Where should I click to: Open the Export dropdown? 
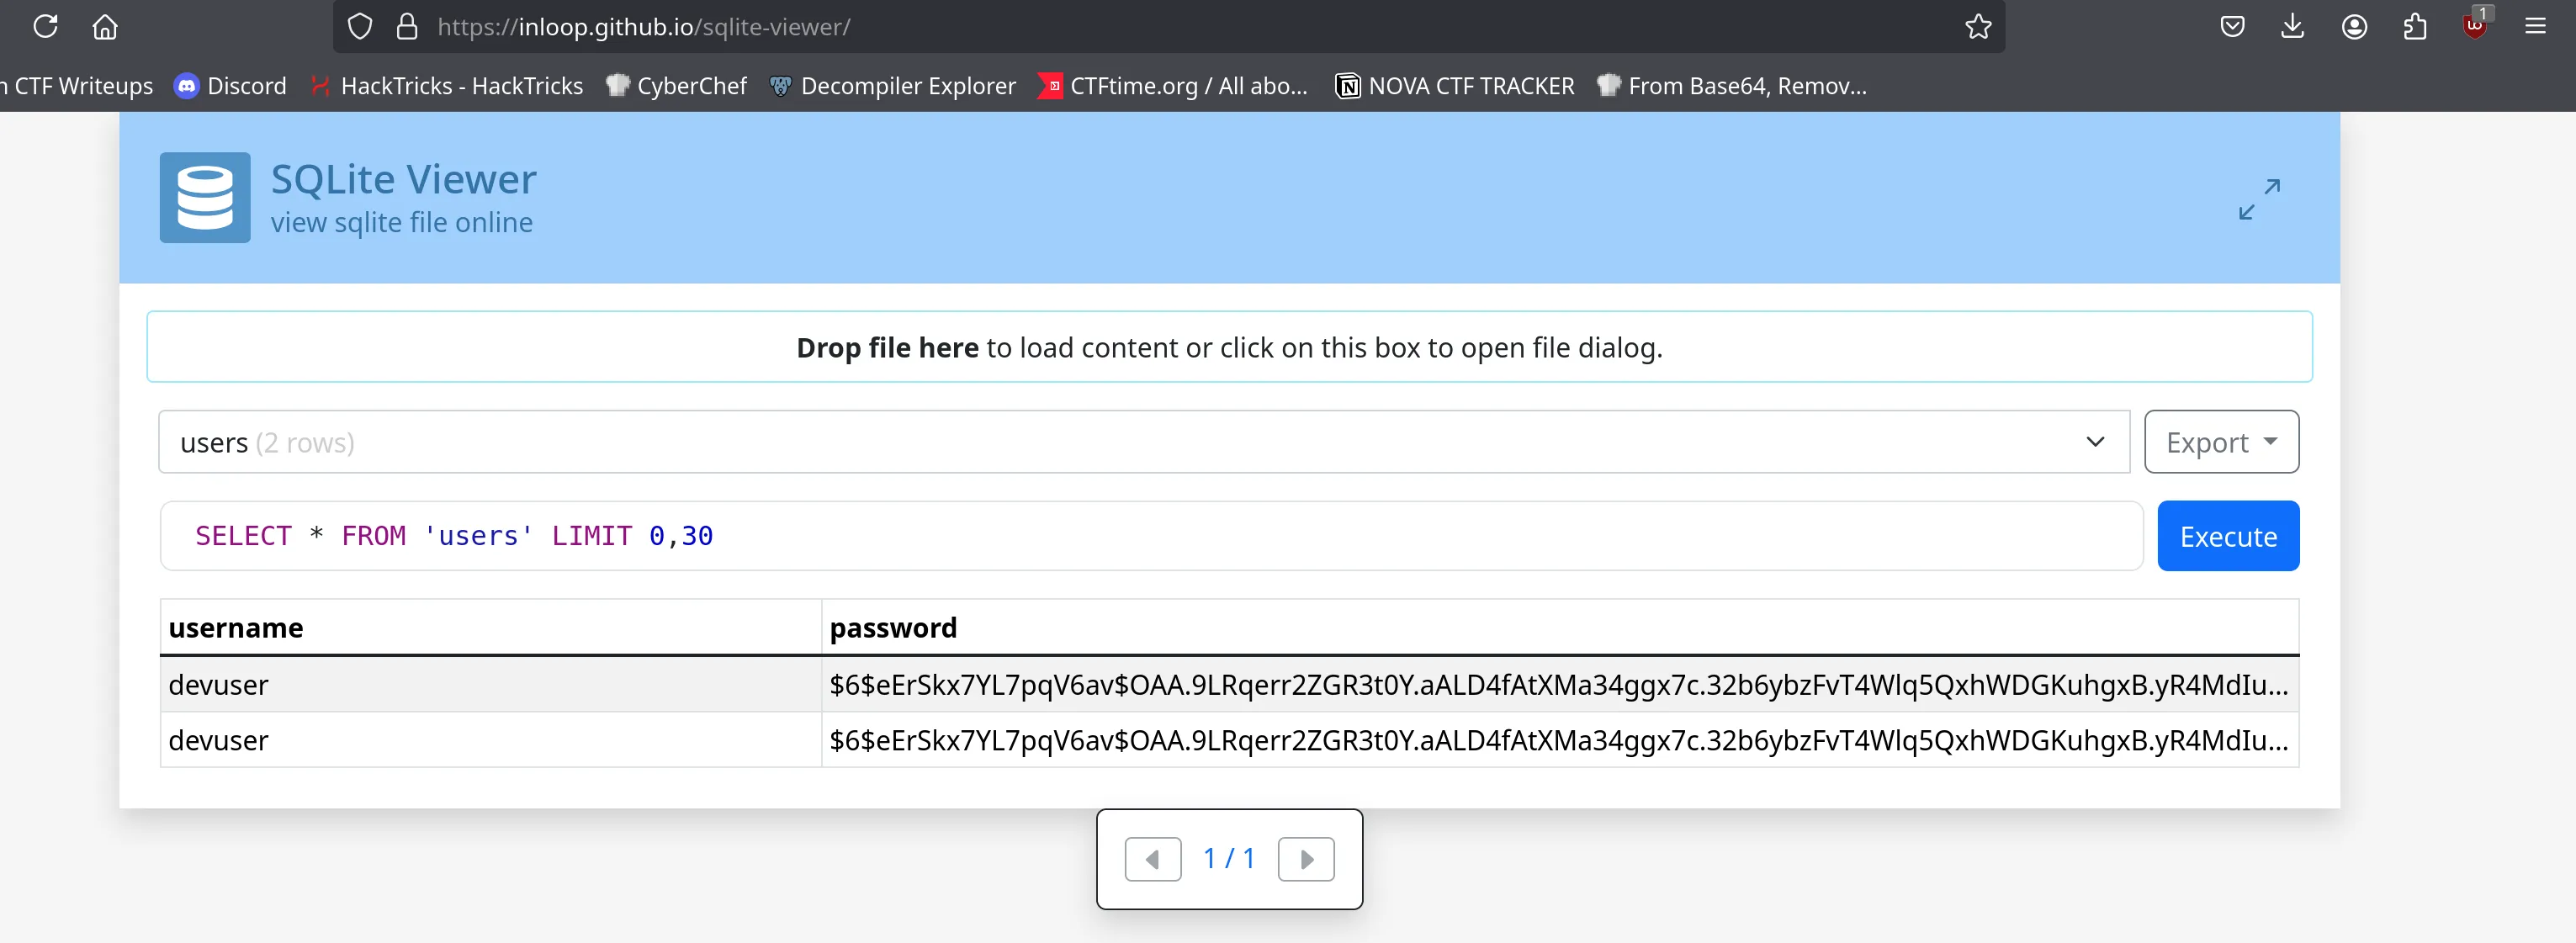point(2221,442)
